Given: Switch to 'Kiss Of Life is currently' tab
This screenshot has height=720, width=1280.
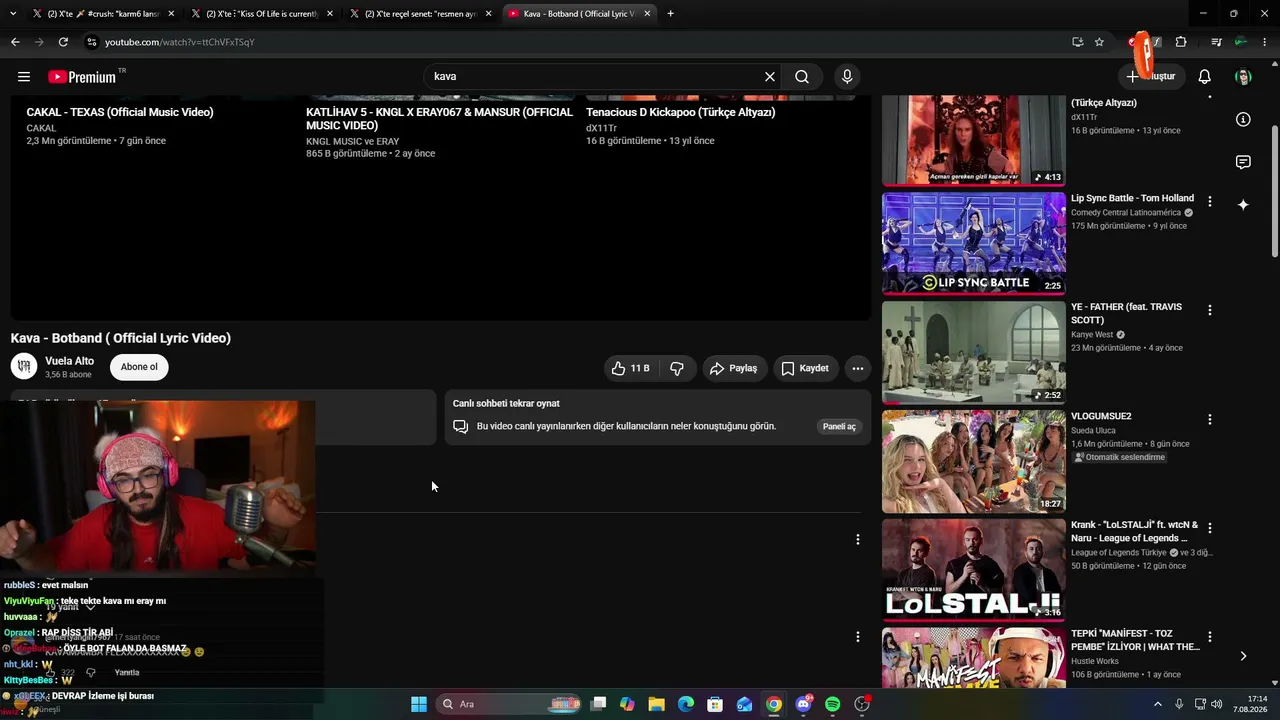Looking at the screenshot, I should coord(262,14).
